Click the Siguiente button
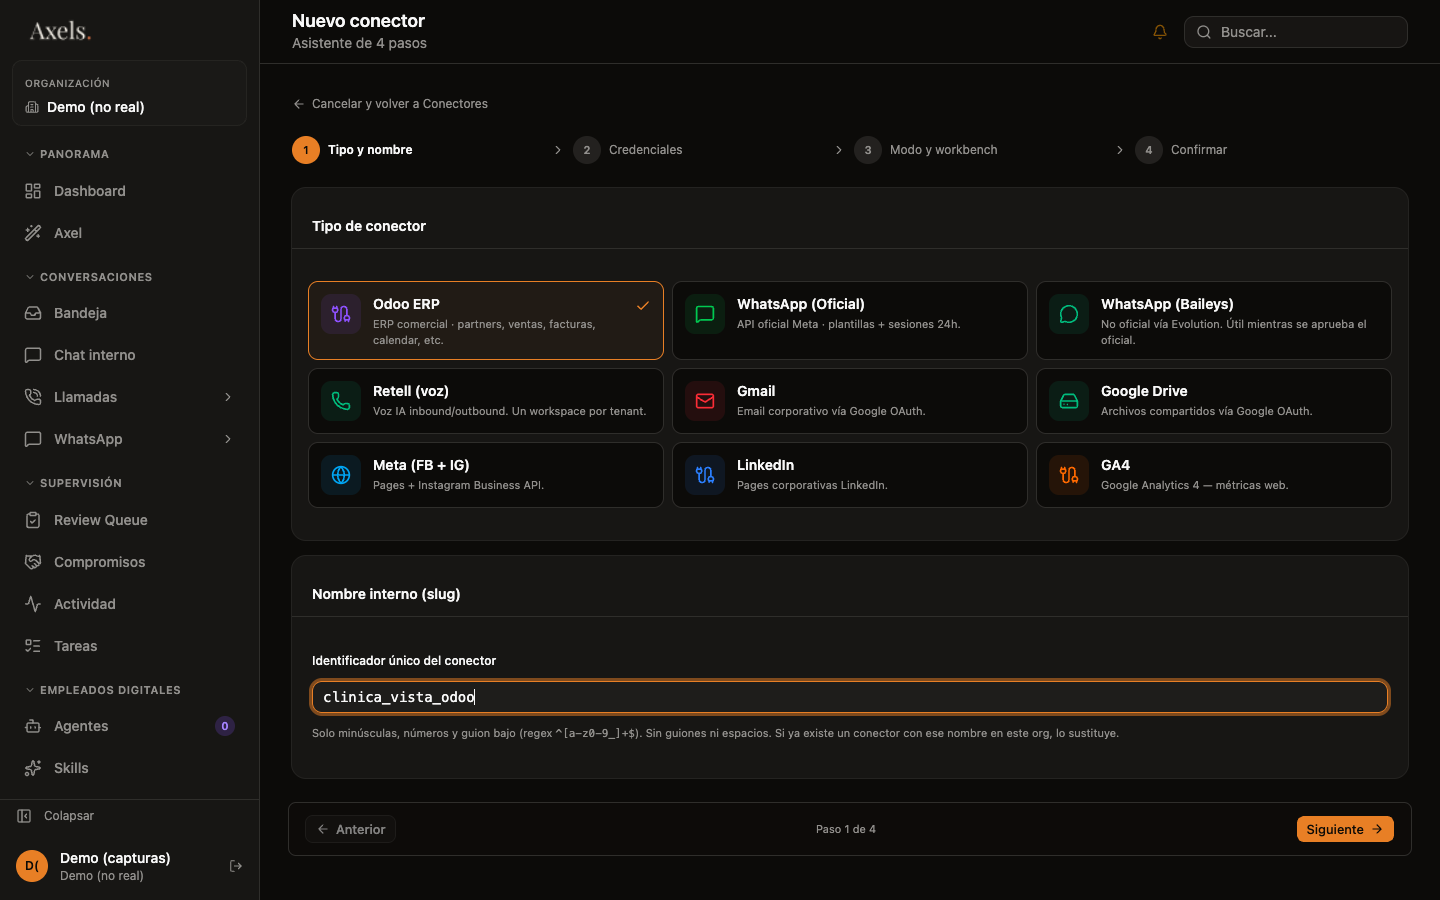 point(1345,829)
